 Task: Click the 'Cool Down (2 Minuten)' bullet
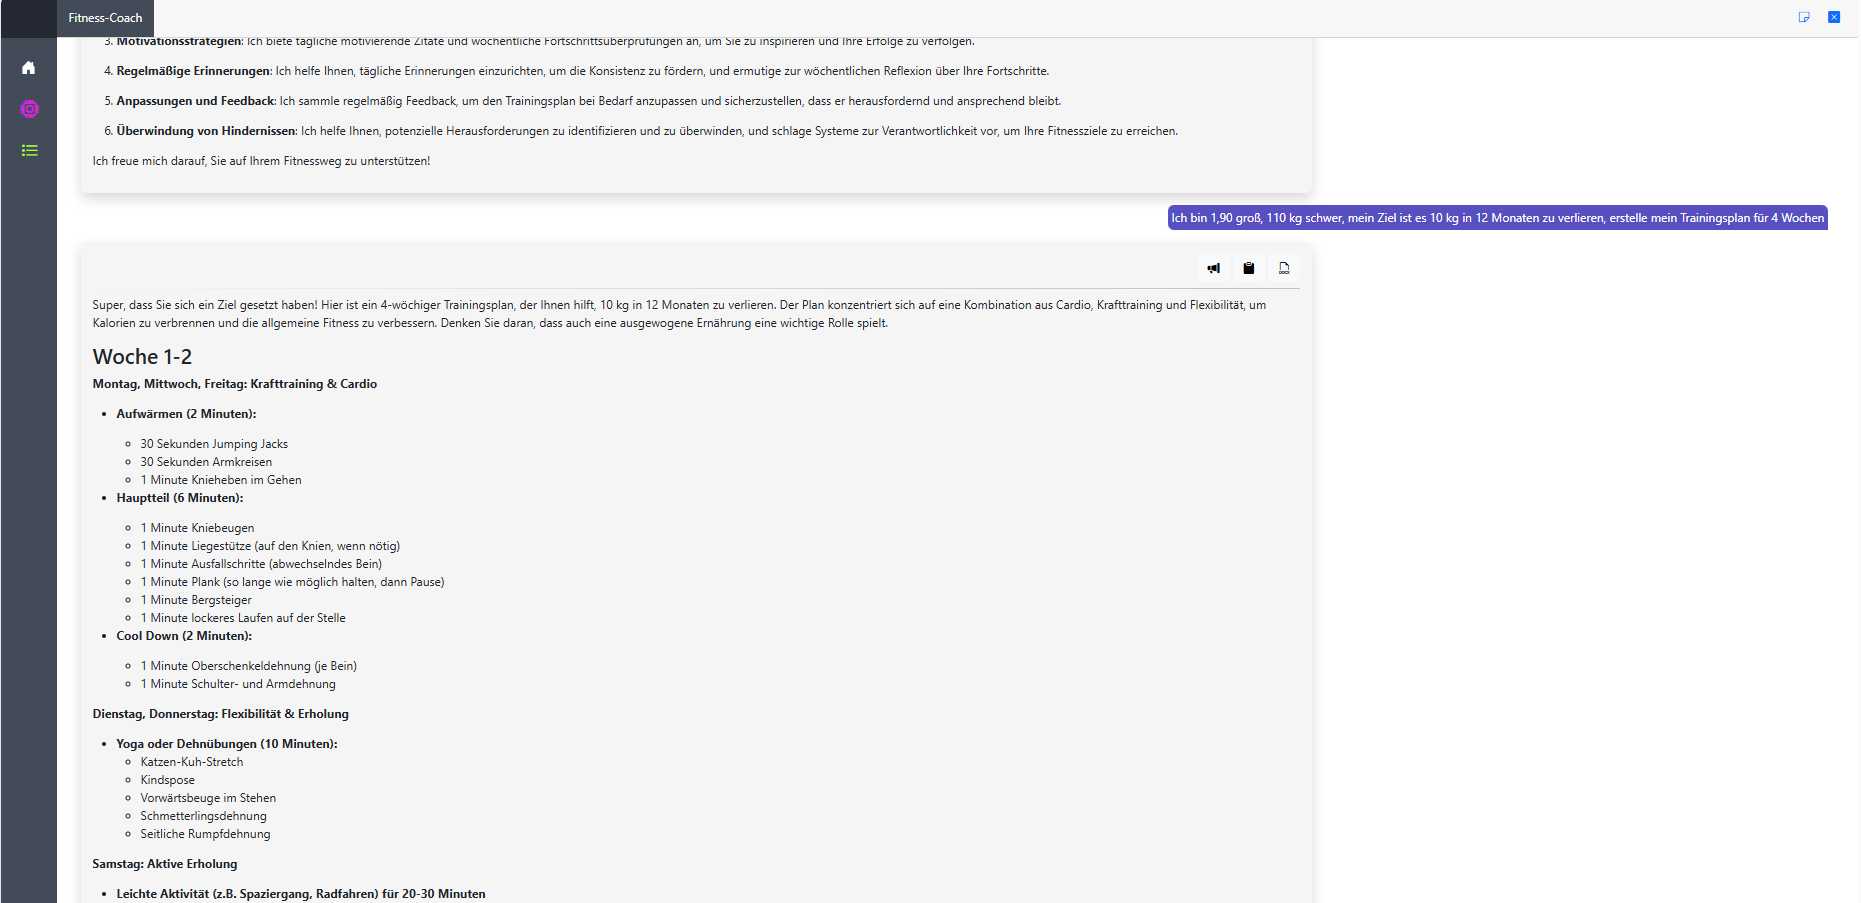point(184,636)
